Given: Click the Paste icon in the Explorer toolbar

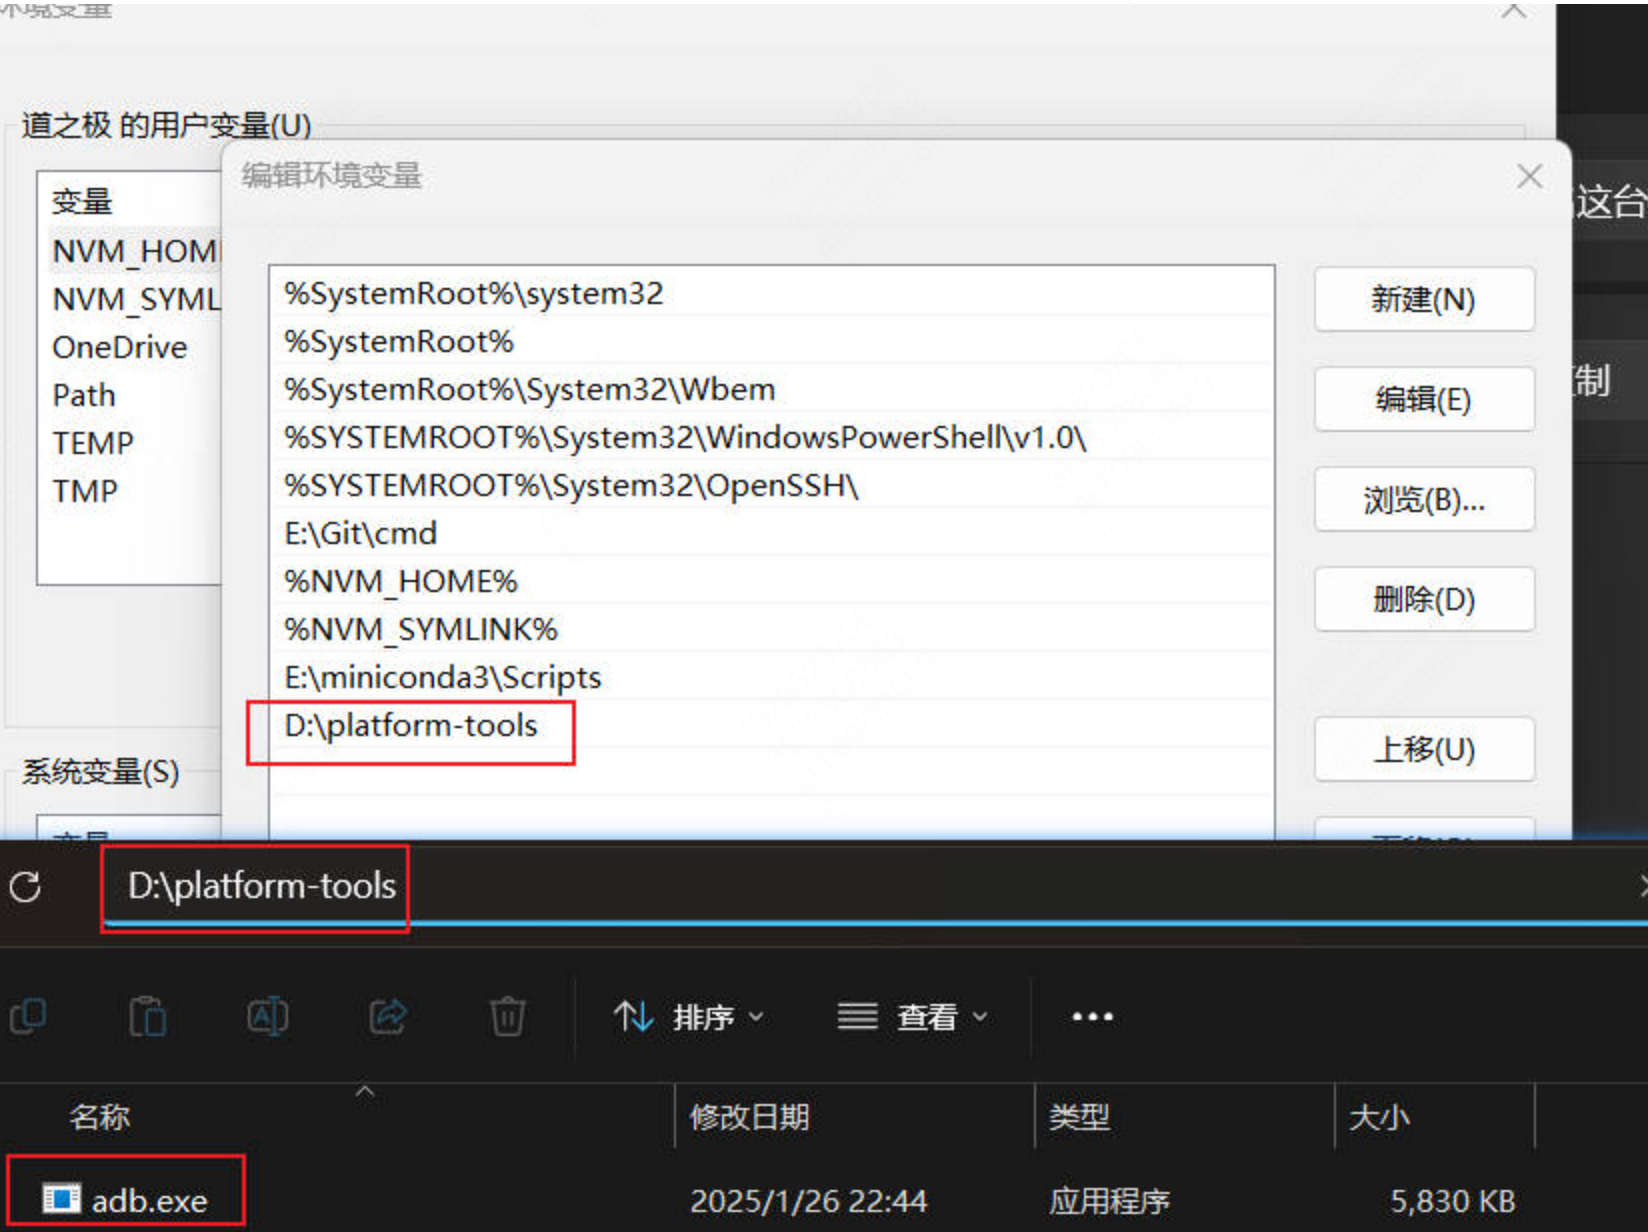Looking at the screenshot, I should [148, 1016].
